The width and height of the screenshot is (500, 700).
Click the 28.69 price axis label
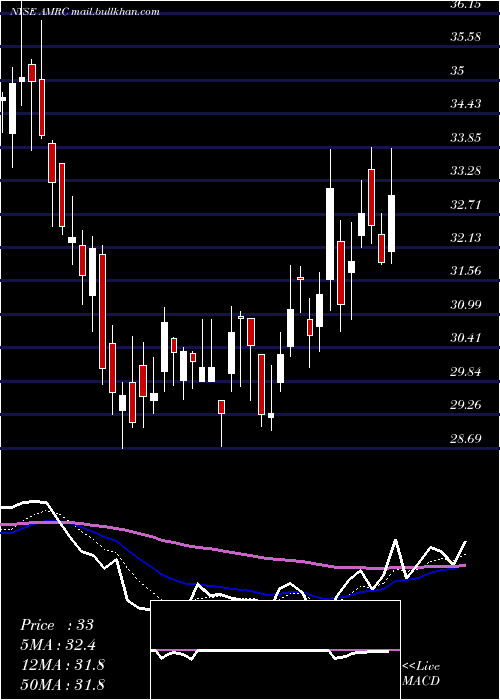coord(465,439)
